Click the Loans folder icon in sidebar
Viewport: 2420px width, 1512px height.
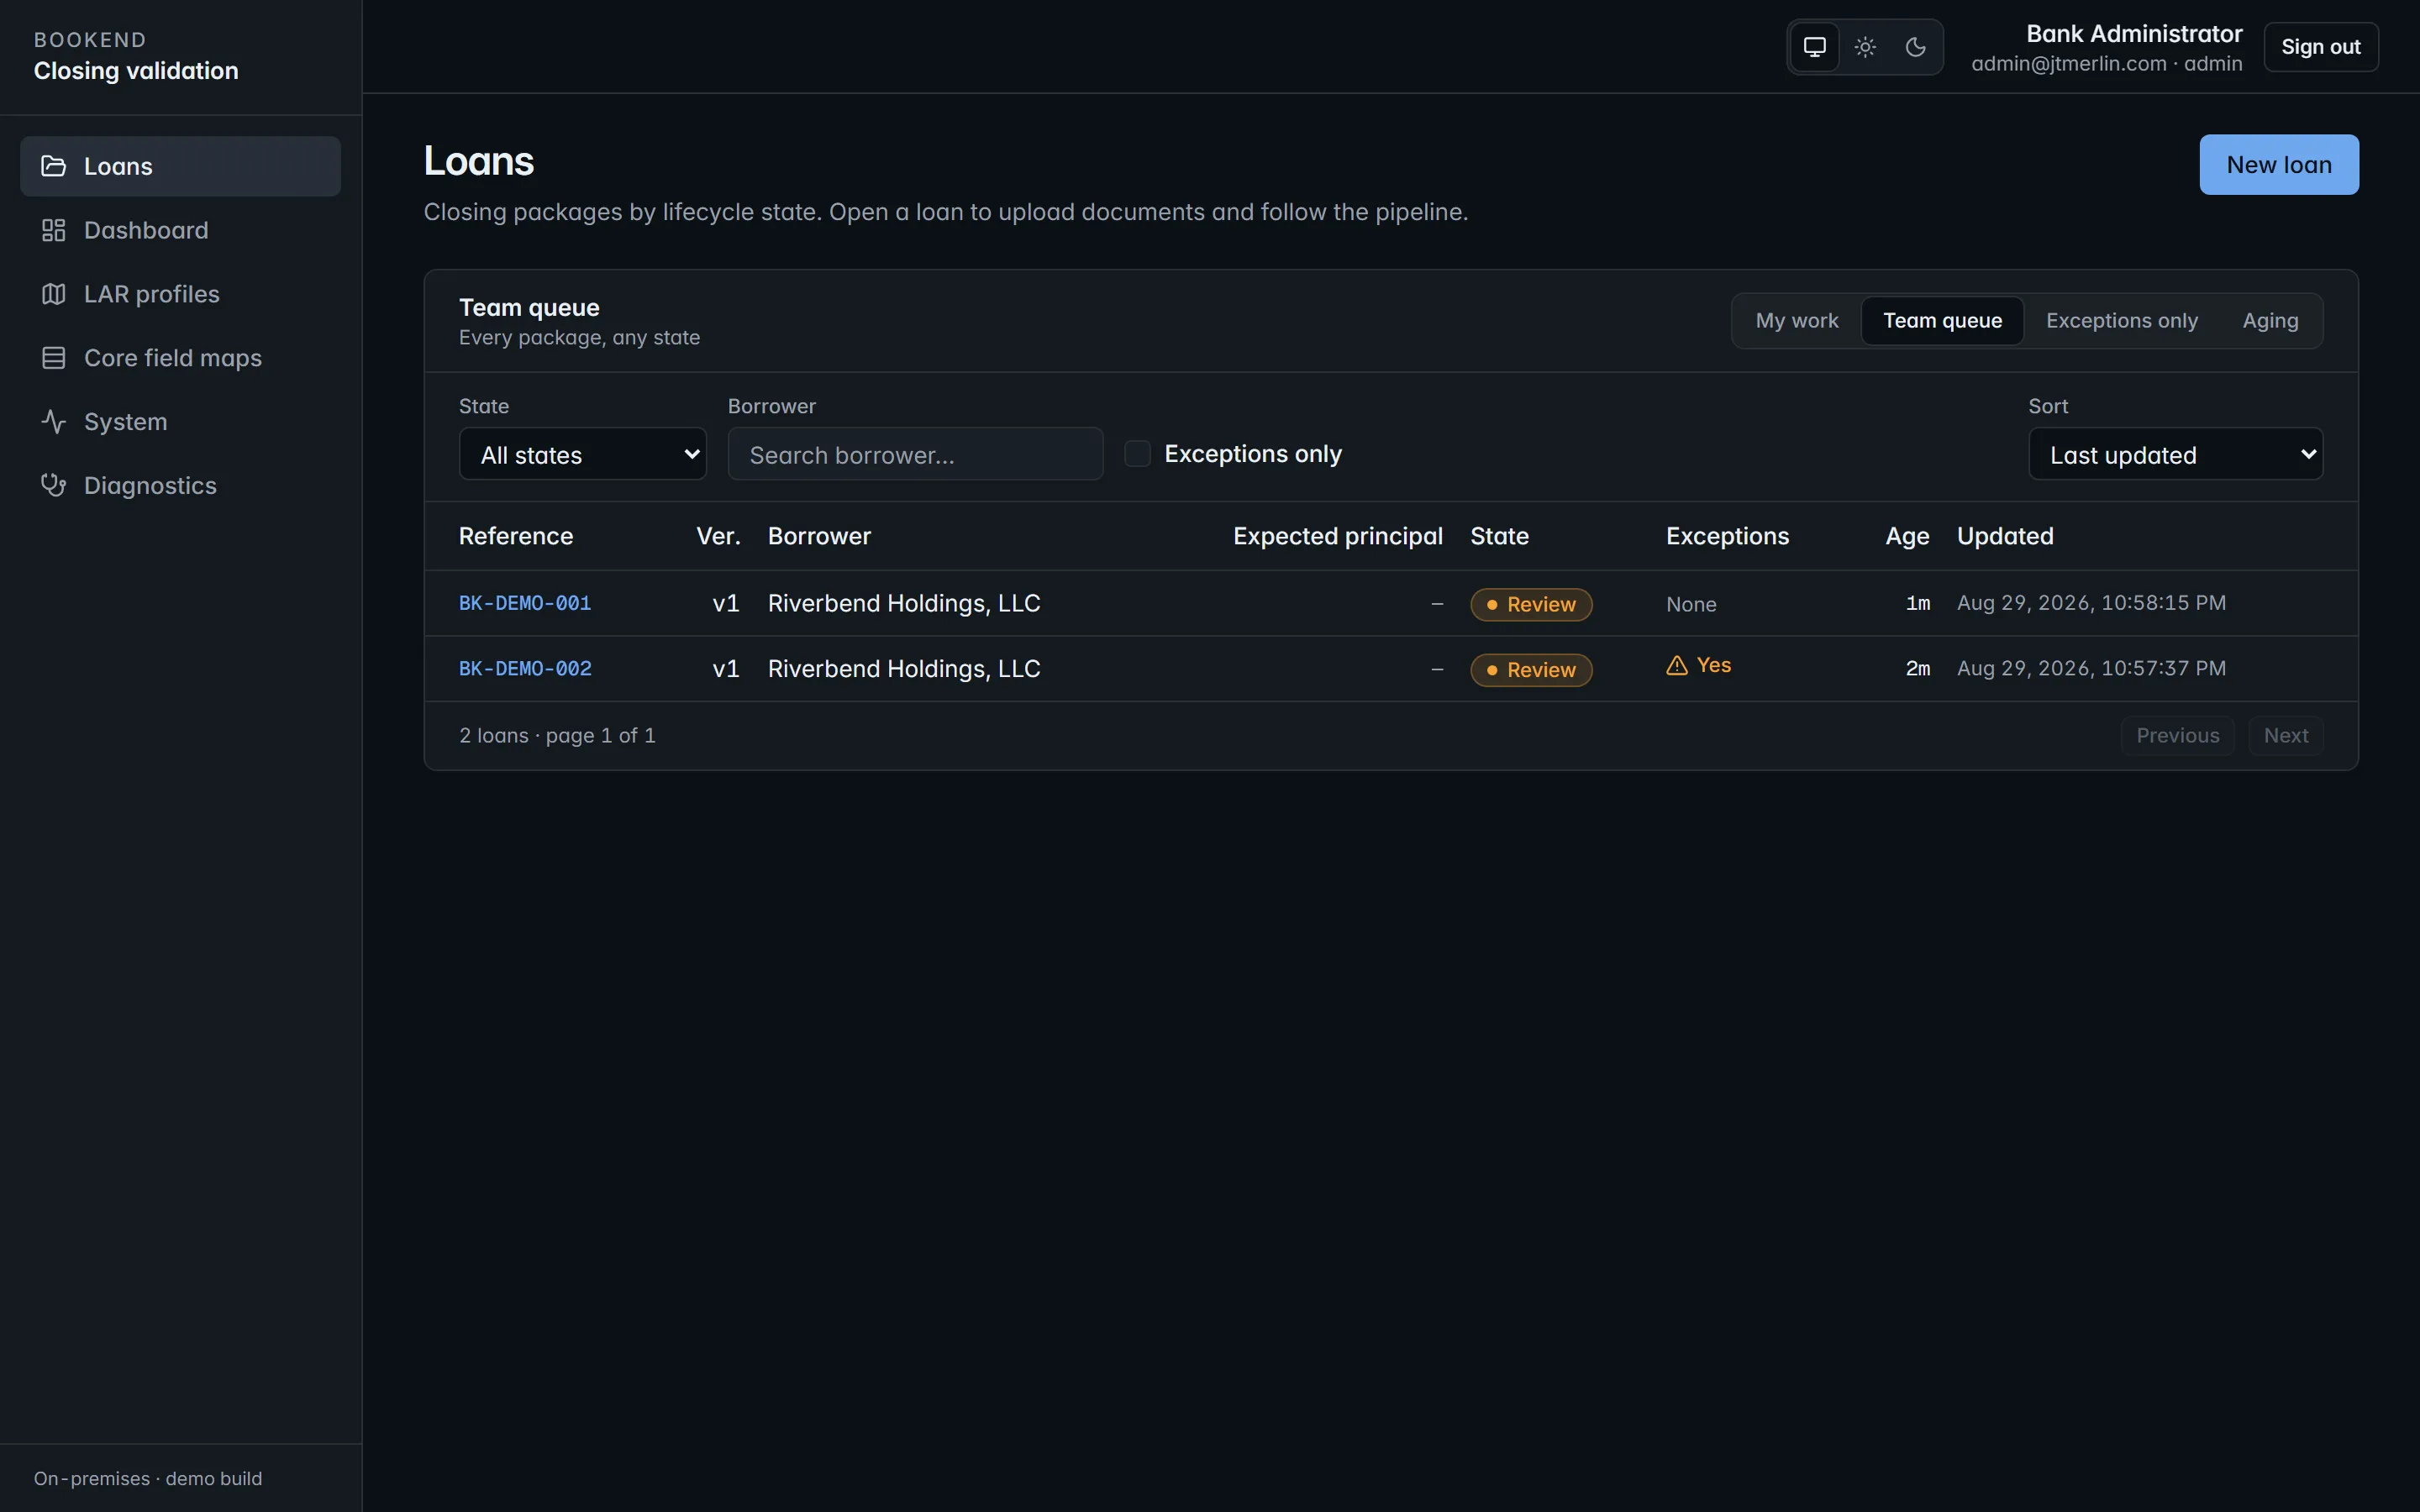pyautogui.click(x=53, y=166)
